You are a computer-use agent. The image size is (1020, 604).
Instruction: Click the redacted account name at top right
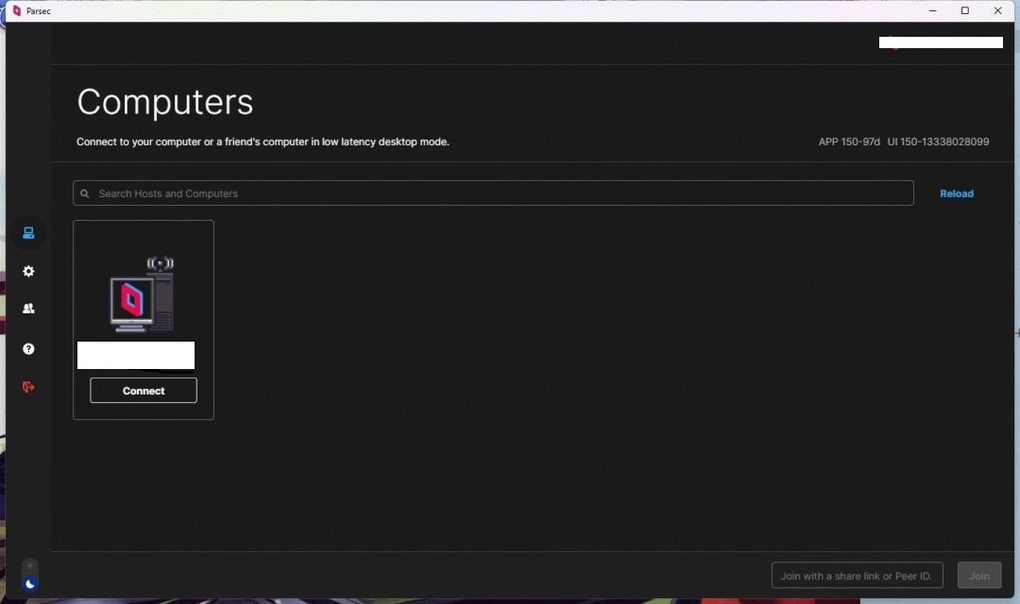click(x=941, y=42)
